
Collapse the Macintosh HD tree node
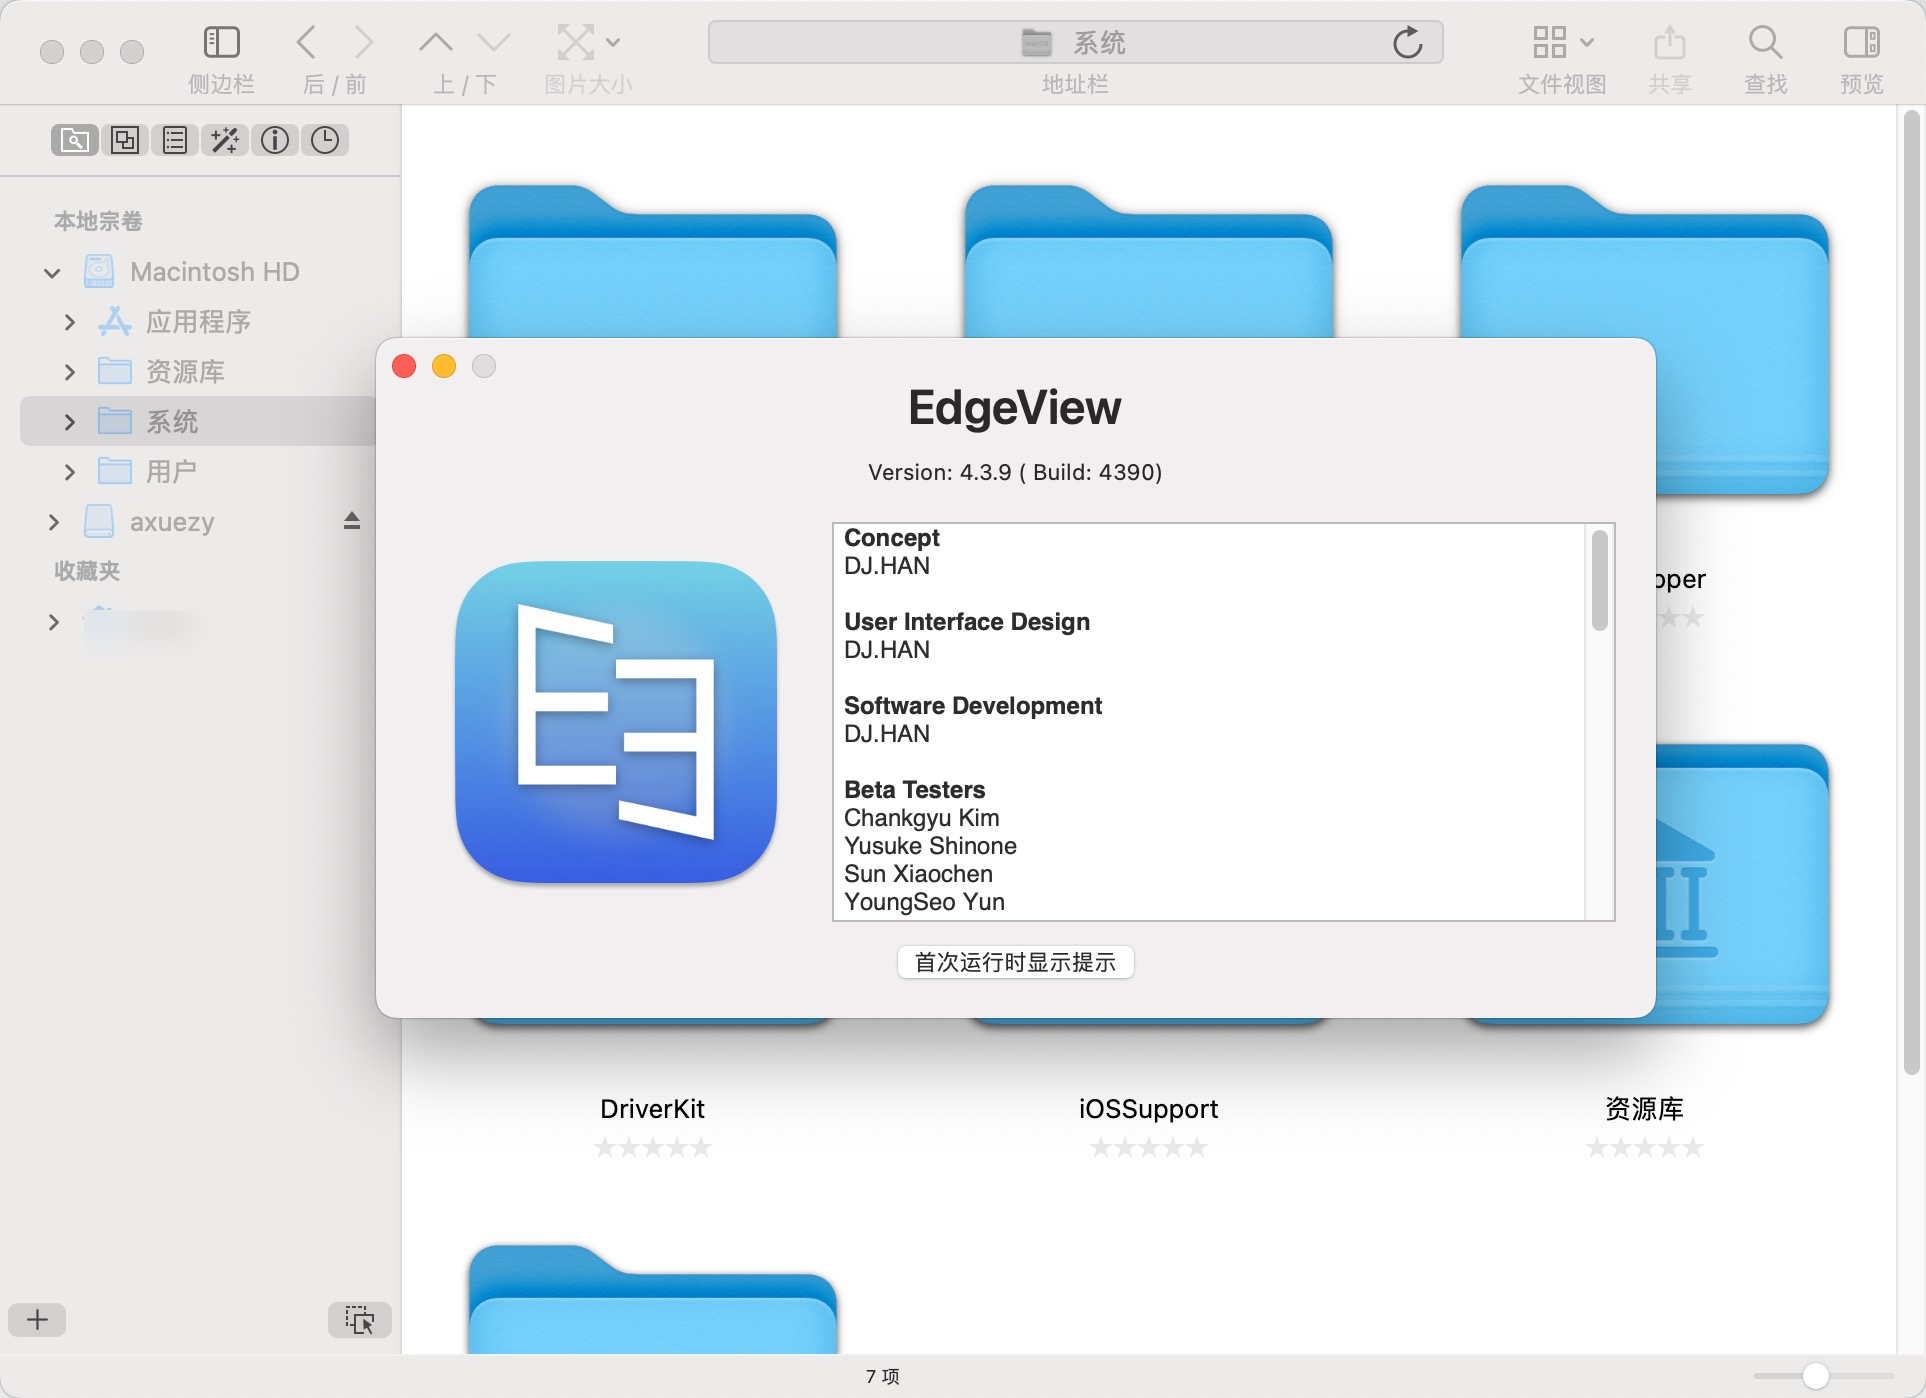pyautogui.click(x=52, y=272)
